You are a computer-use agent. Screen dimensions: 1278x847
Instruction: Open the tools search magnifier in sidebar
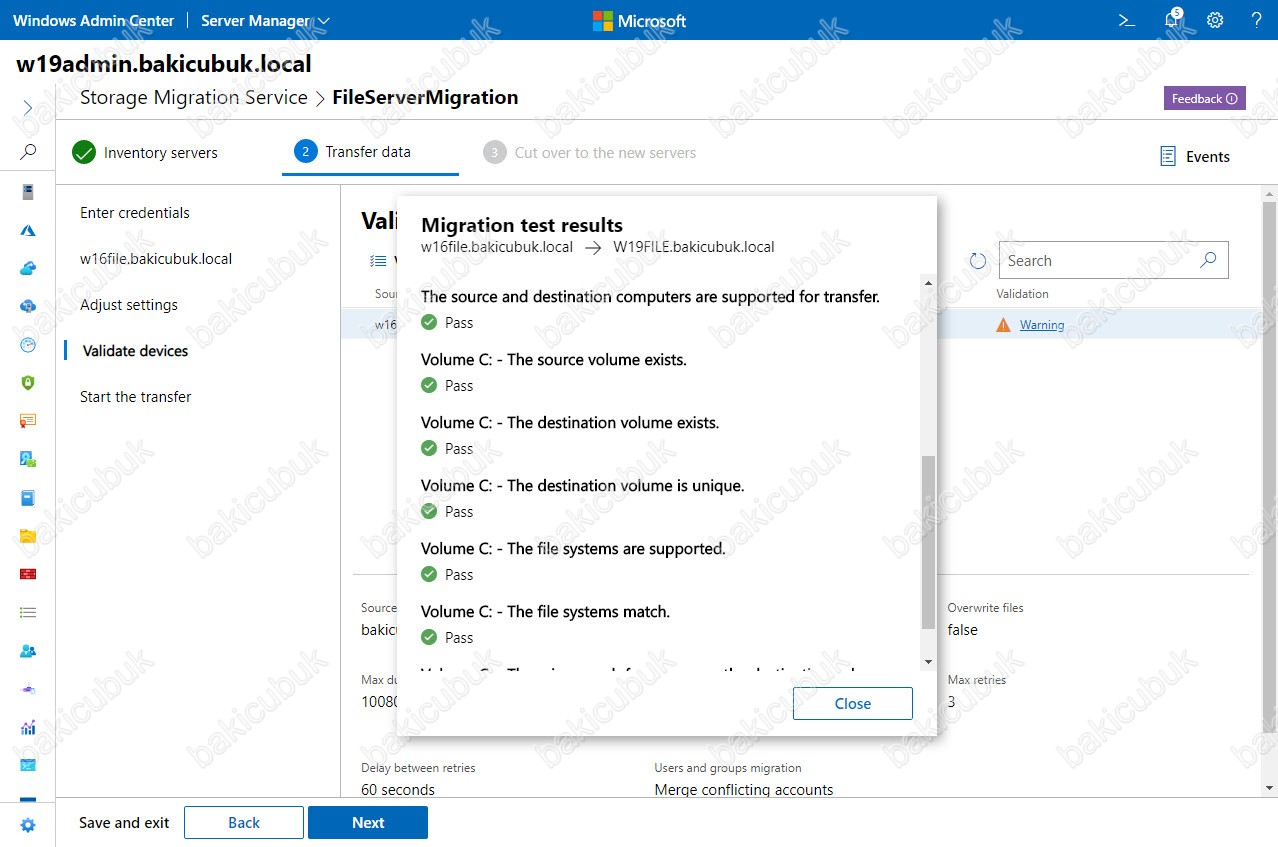click(x=28, y=152)
